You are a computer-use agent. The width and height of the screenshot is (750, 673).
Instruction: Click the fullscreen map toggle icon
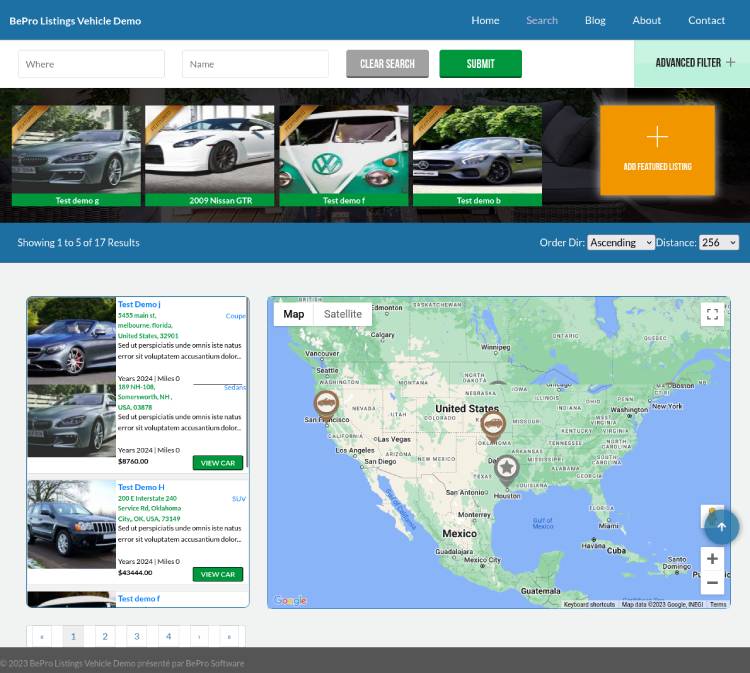[712, 314]
